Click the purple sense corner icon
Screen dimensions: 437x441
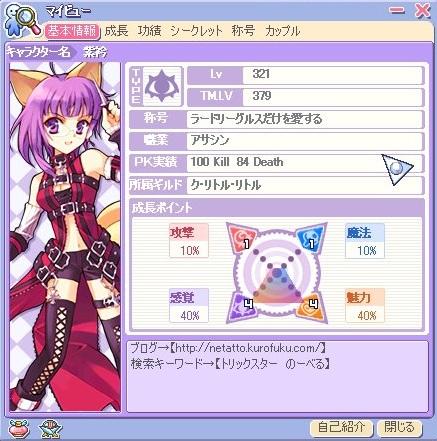pos(242,307)
